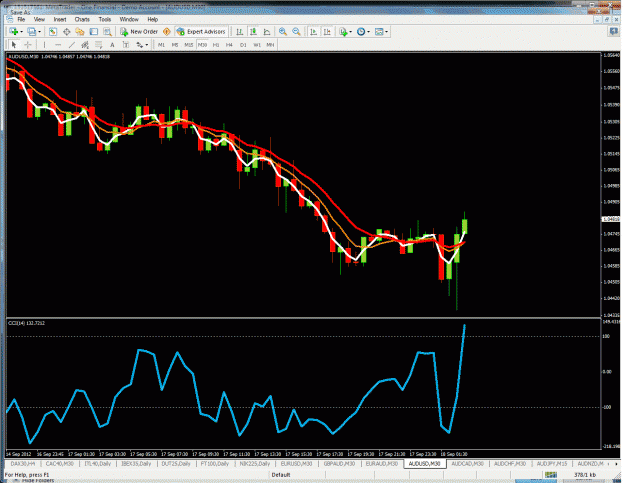Set timeframe to H4
The width and height of the screenshot is (625, 483).
point(229,45)
